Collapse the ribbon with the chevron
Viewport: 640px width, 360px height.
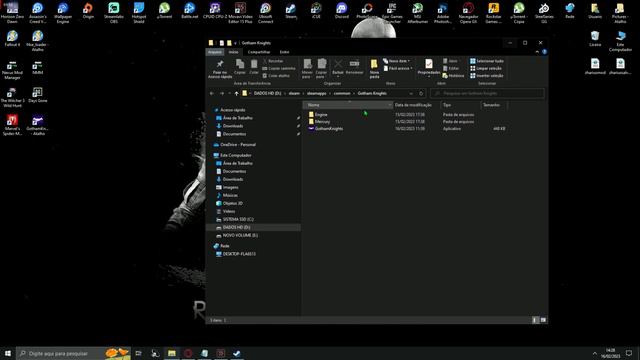[537, 52]
